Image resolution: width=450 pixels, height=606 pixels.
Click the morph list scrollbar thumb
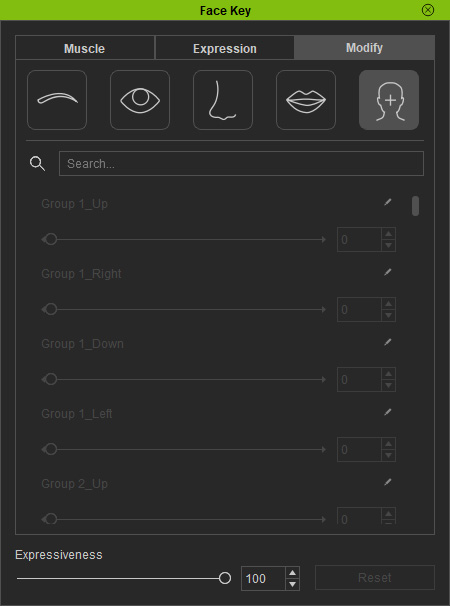[x=415, y=206]
